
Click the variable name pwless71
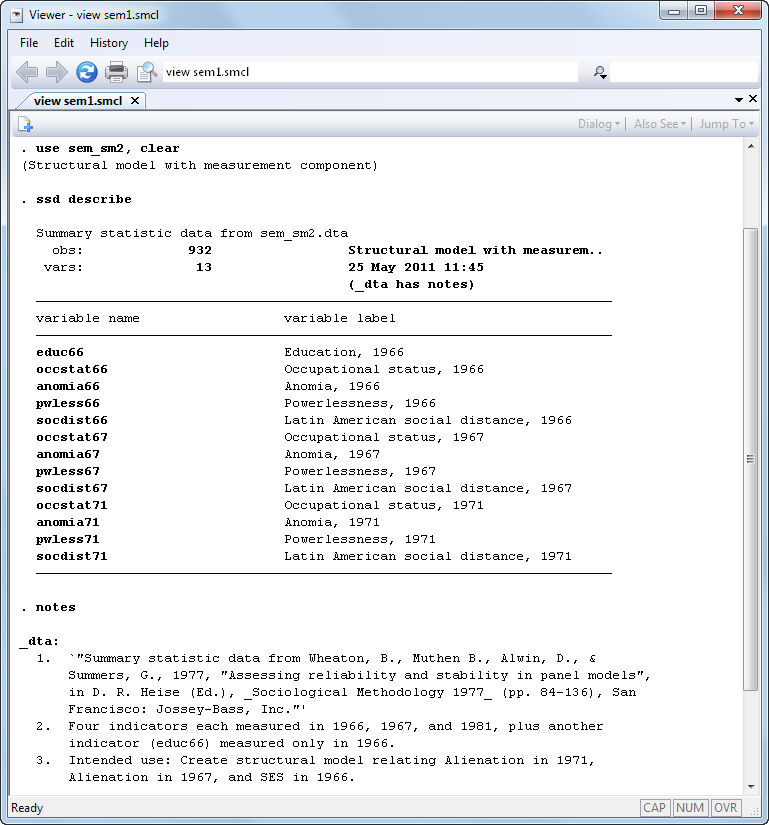68,539
